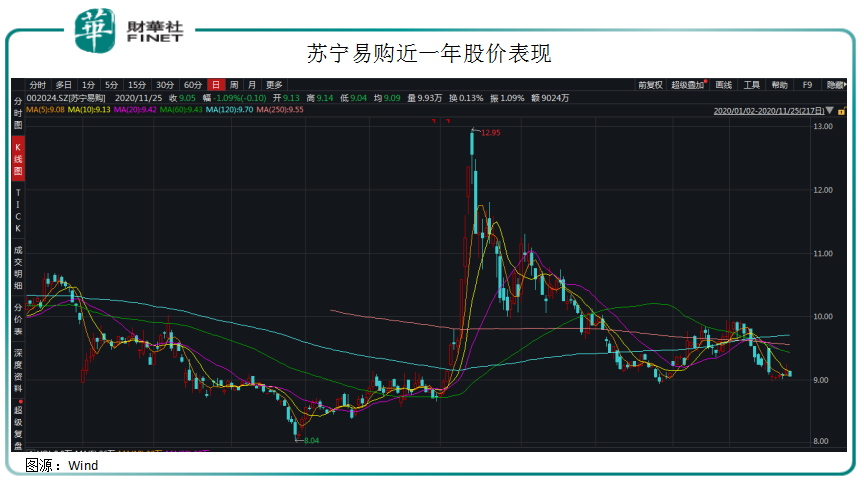
Task: Select the 5分 interval tab
Action: click(x=111, y=85)
